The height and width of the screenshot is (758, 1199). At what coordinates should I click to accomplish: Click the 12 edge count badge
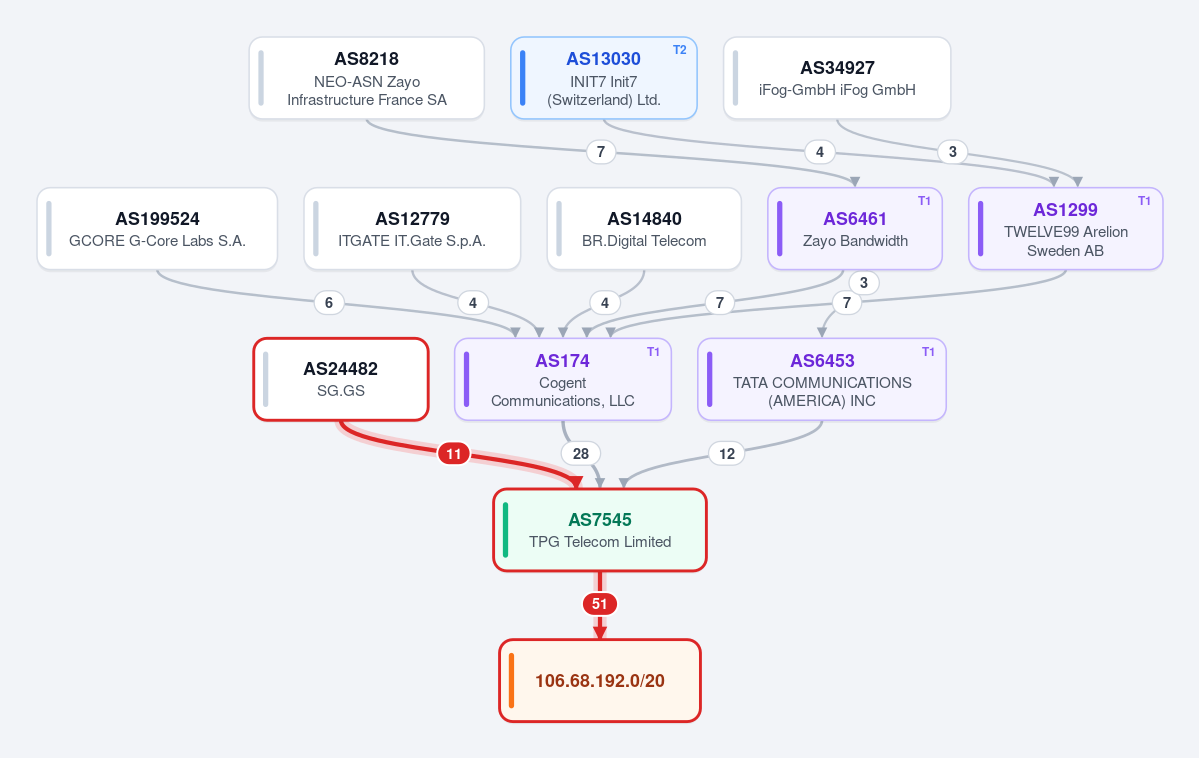click(x=726, y=454)
